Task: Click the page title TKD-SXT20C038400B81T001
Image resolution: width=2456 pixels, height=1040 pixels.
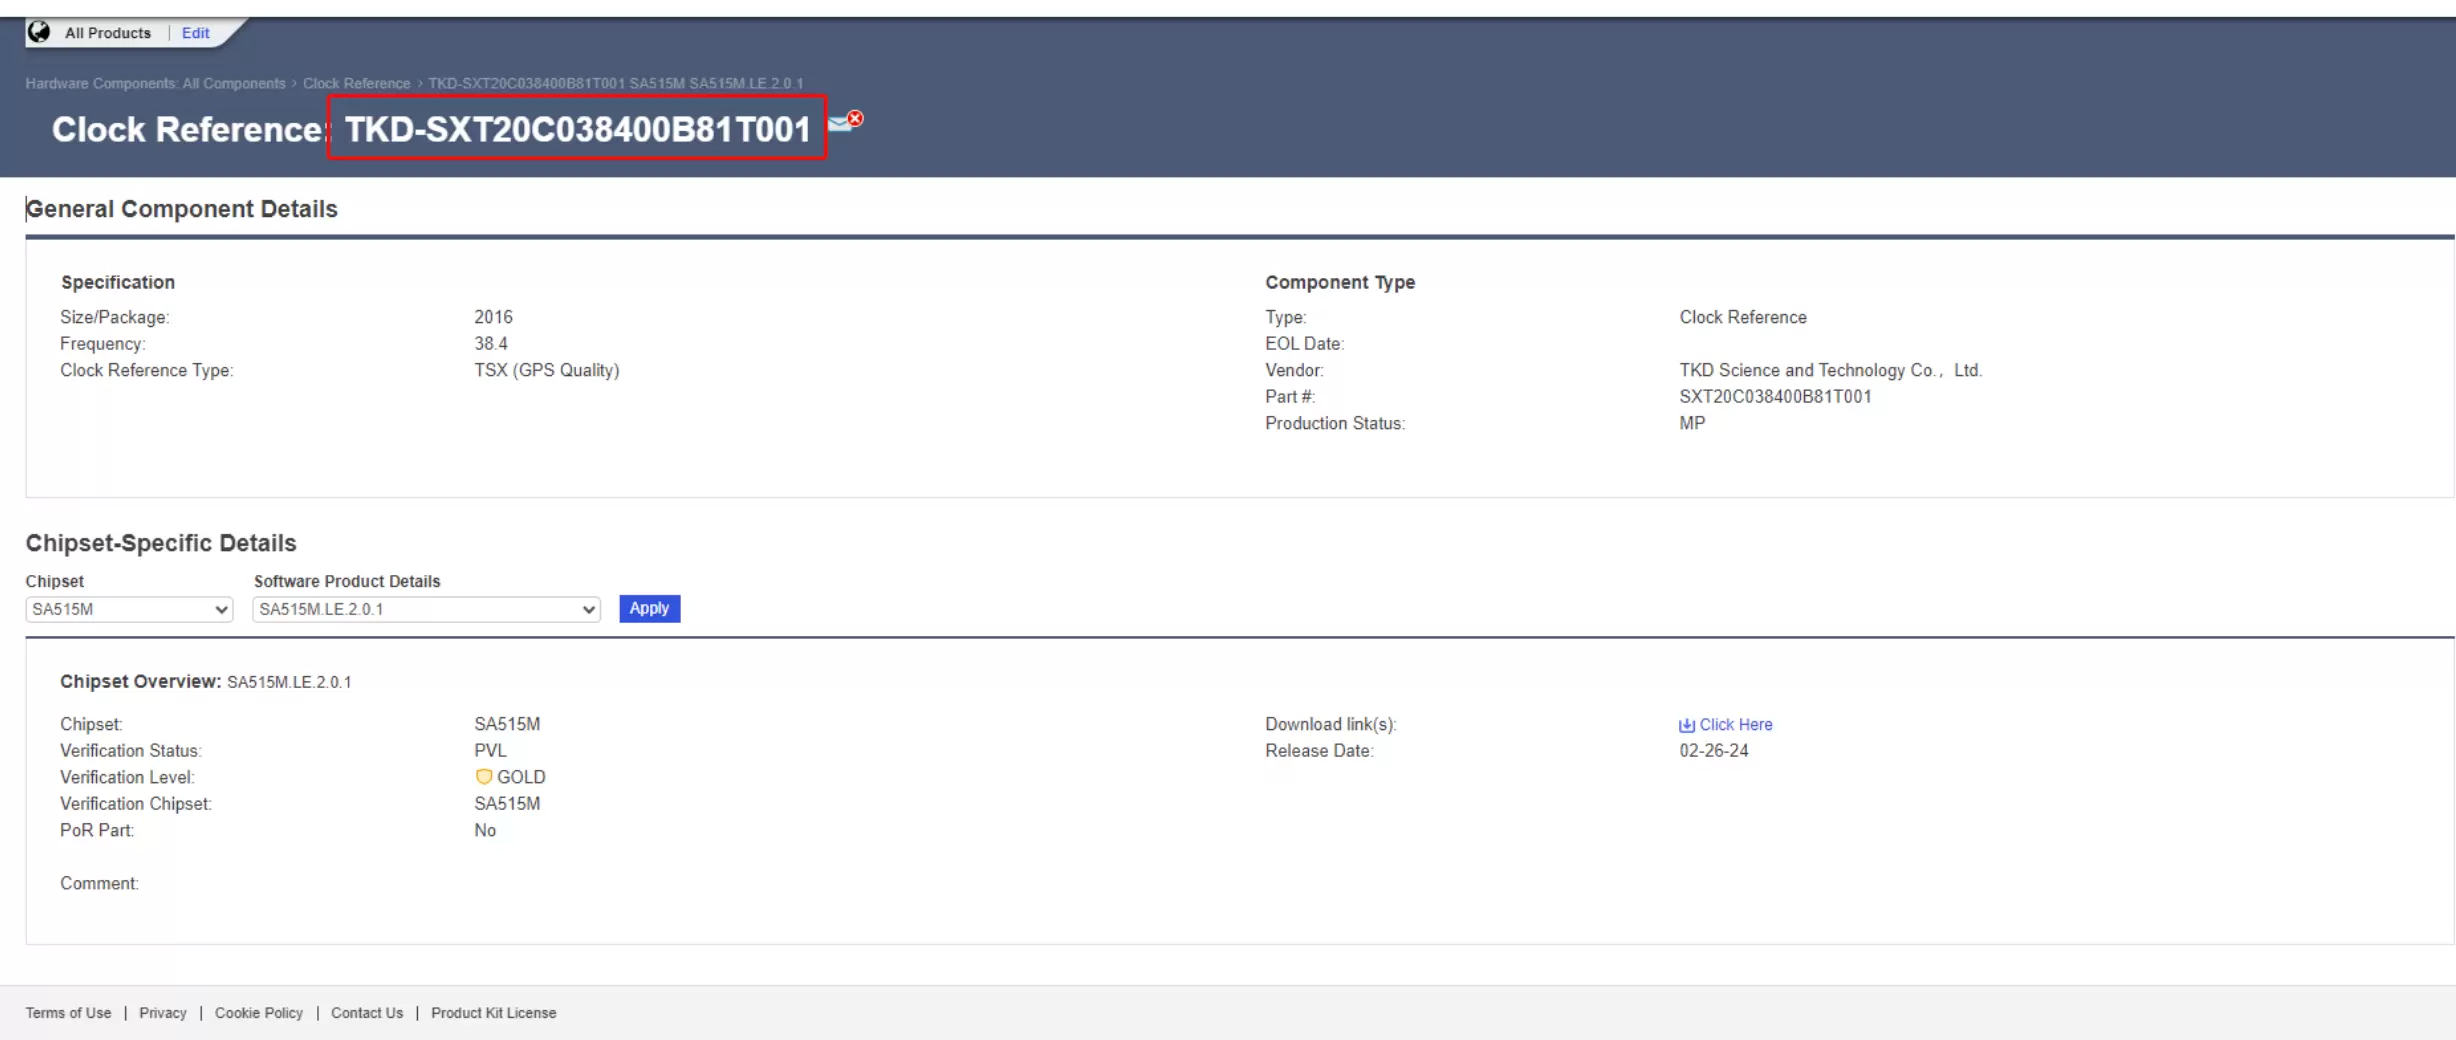Action: [x=577, y=129]
